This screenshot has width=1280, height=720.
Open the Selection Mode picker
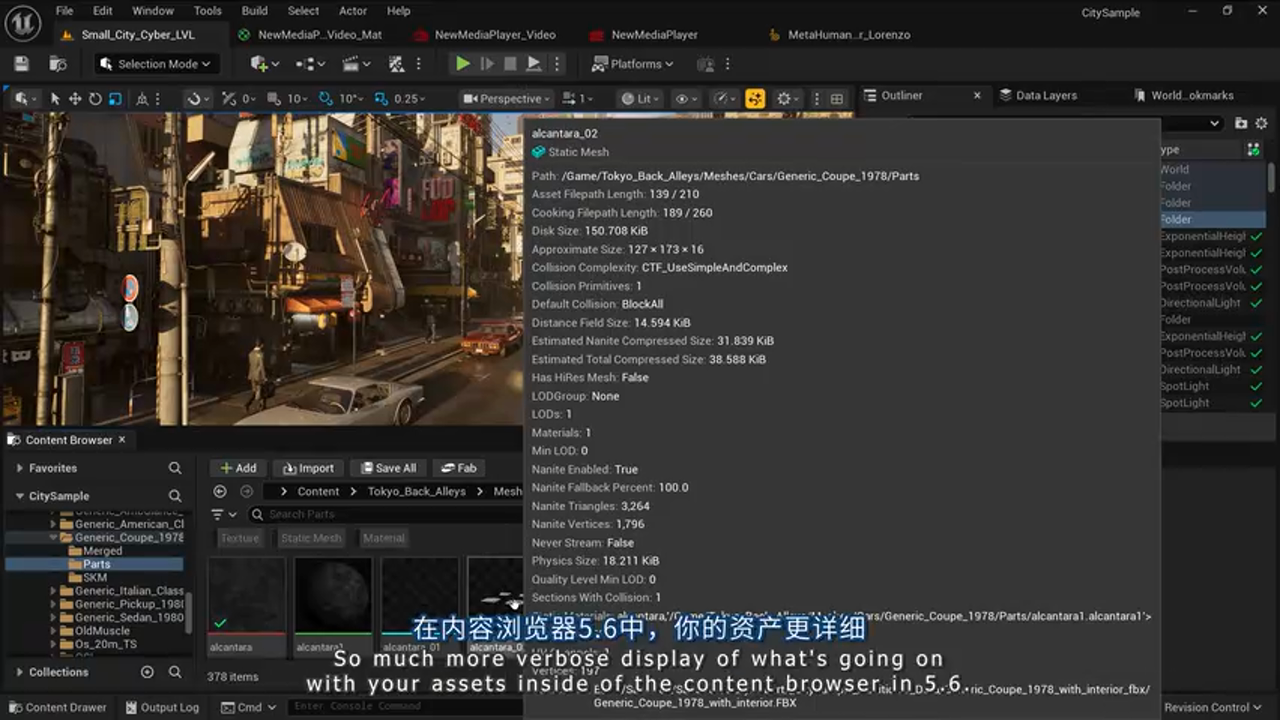(155, 63)
